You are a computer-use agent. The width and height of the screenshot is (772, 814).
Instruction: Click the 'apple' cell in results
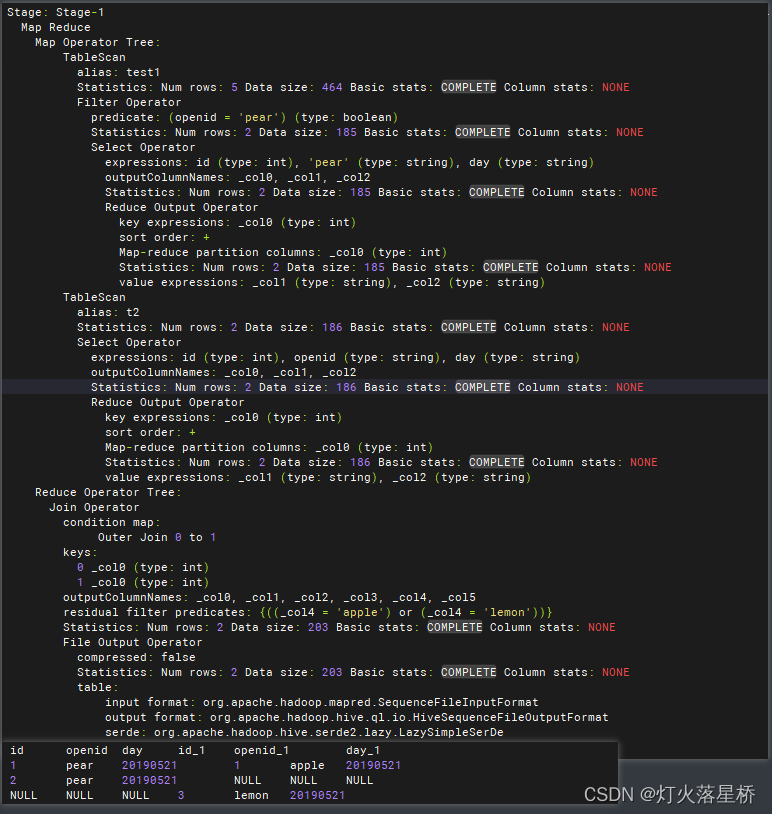pos(307,765)
